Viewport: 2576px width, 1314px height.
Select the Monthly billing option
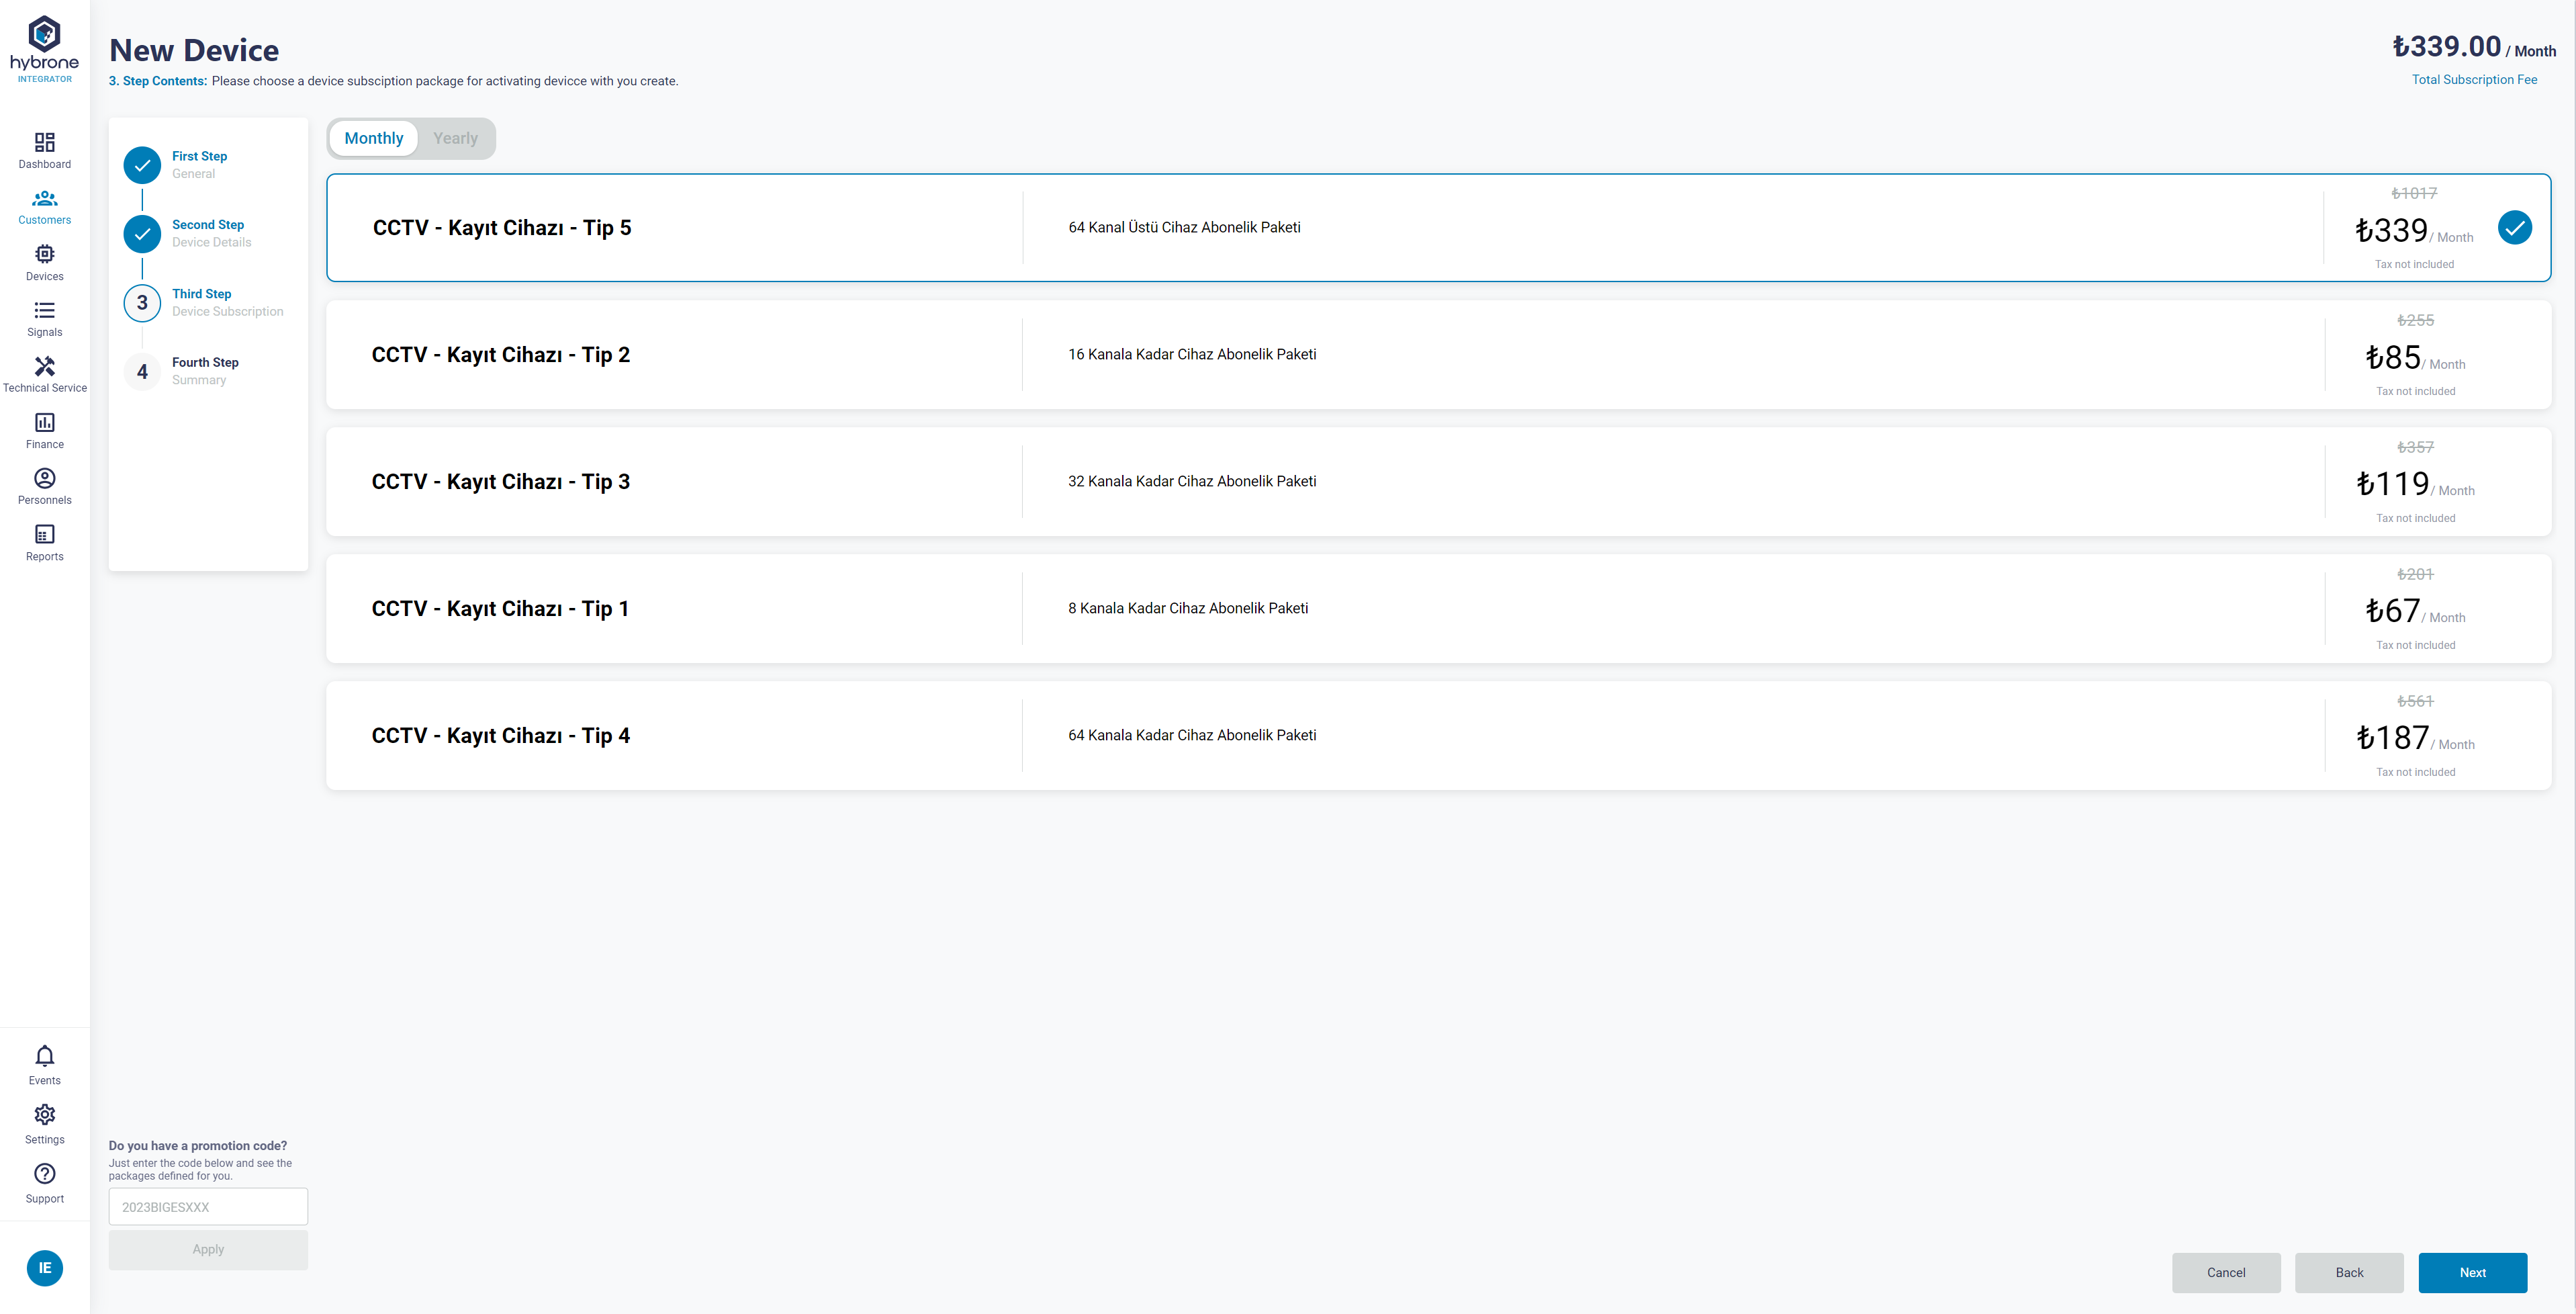coord(373,139)
